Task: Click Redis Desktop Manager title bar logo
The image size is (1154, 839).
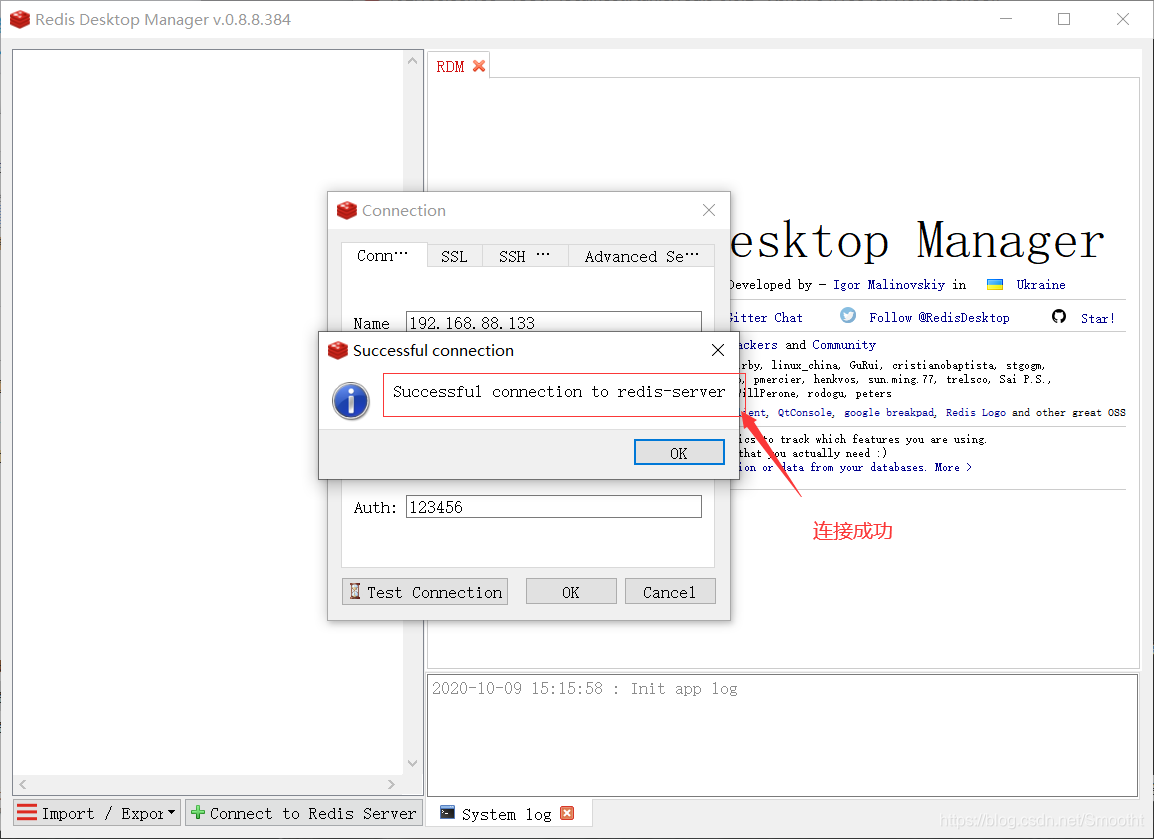Action: point(20,19)
